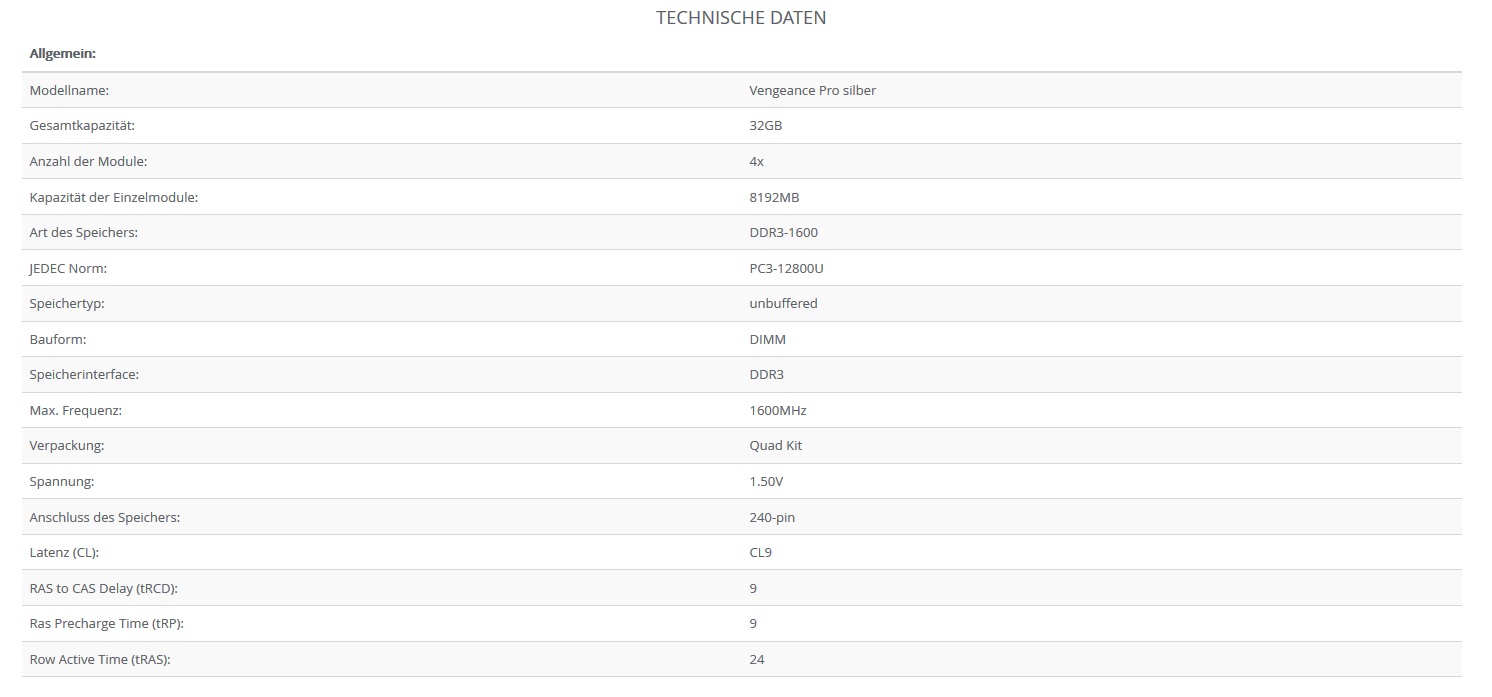Click the Row Active Time value 24
The height and width of the screenshot is (697, 1492).
(757, 659)
